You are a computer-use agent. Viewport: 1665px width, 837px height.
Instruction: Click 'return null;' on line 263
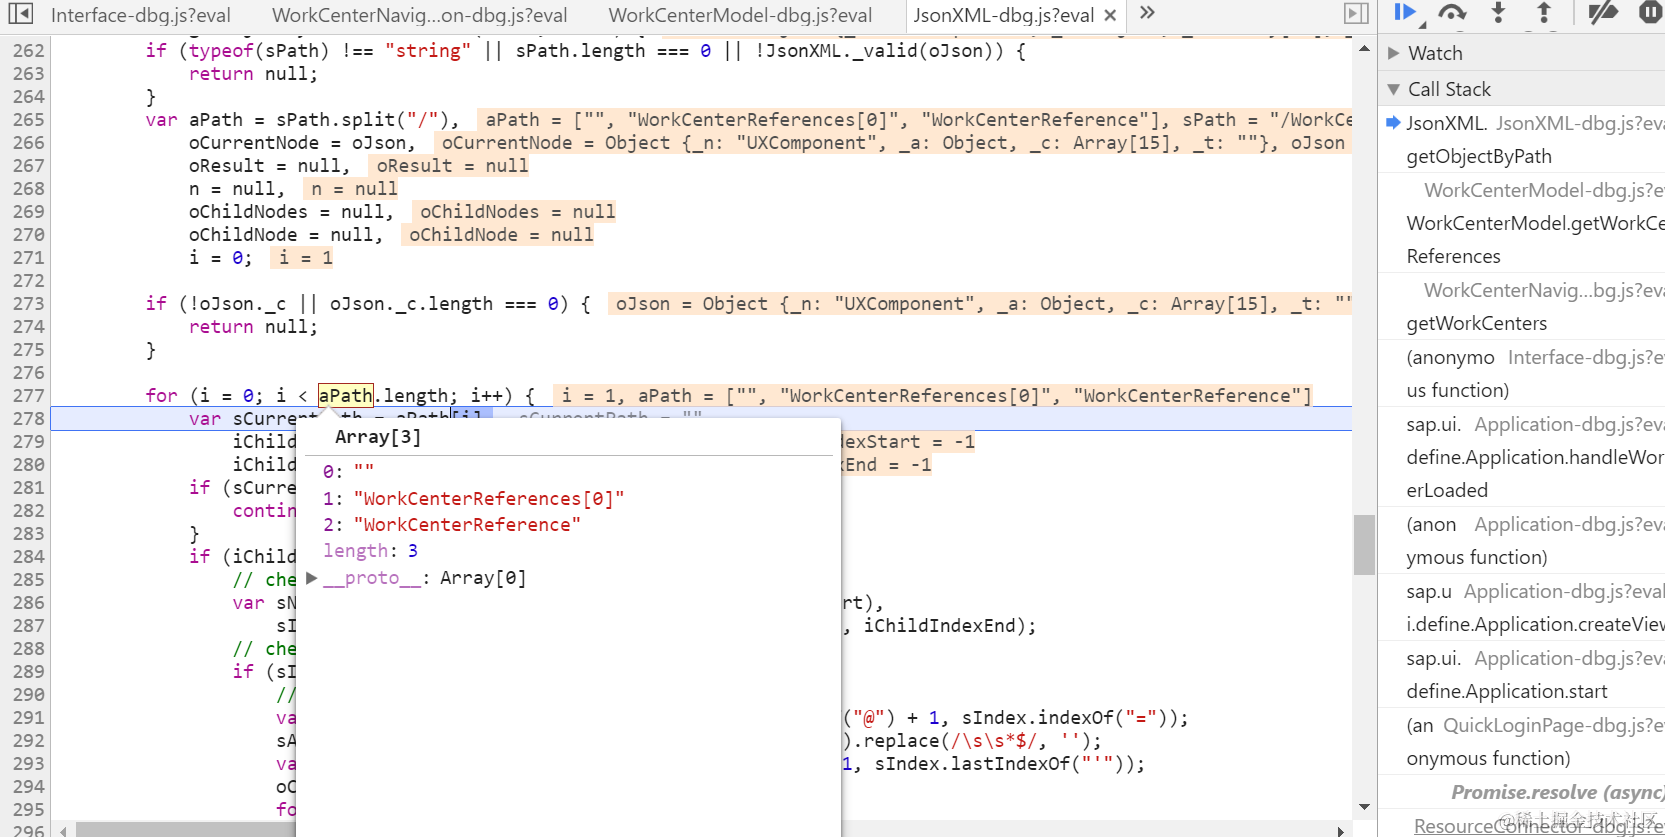253,74
